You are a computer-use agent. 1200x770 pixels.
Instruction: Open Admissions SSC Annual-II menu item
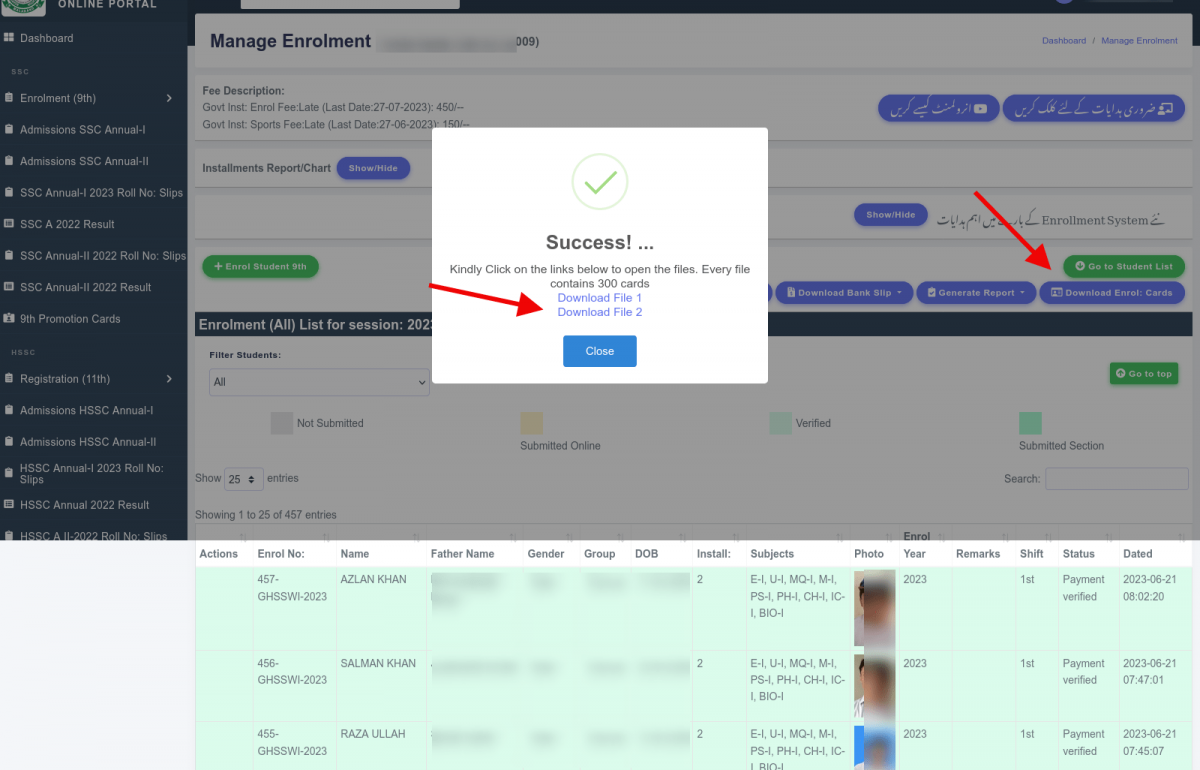pyautogui.click(x=85, y=161)
